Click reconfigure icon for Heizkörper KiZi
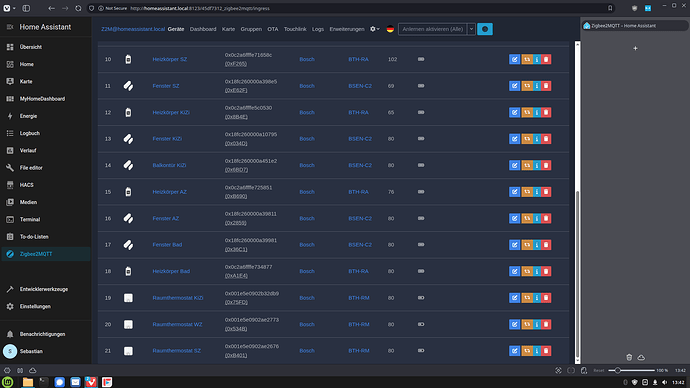The height and width of the screenshot is (388, 690). (527, 112)
